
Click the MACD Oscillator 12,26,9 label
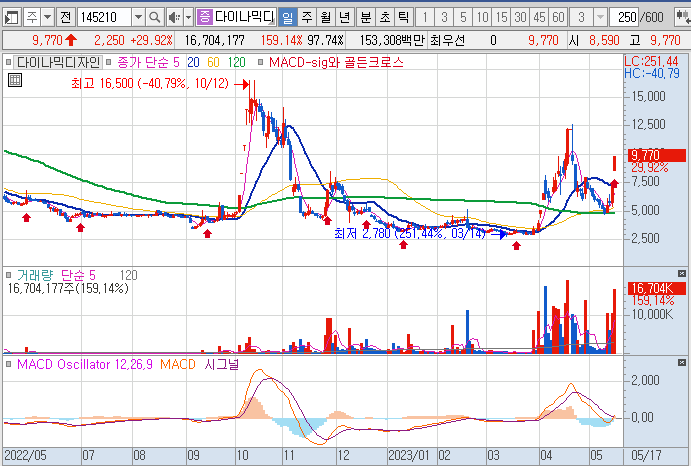[x=85, y=365]
